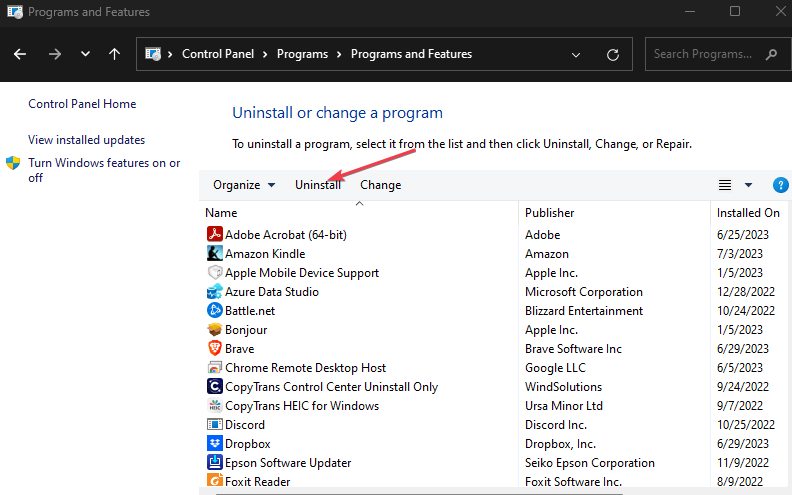Viewport: 792px width, 495px height.
Task: Expand the view options dropdown arrow
Action: [749, 185]
